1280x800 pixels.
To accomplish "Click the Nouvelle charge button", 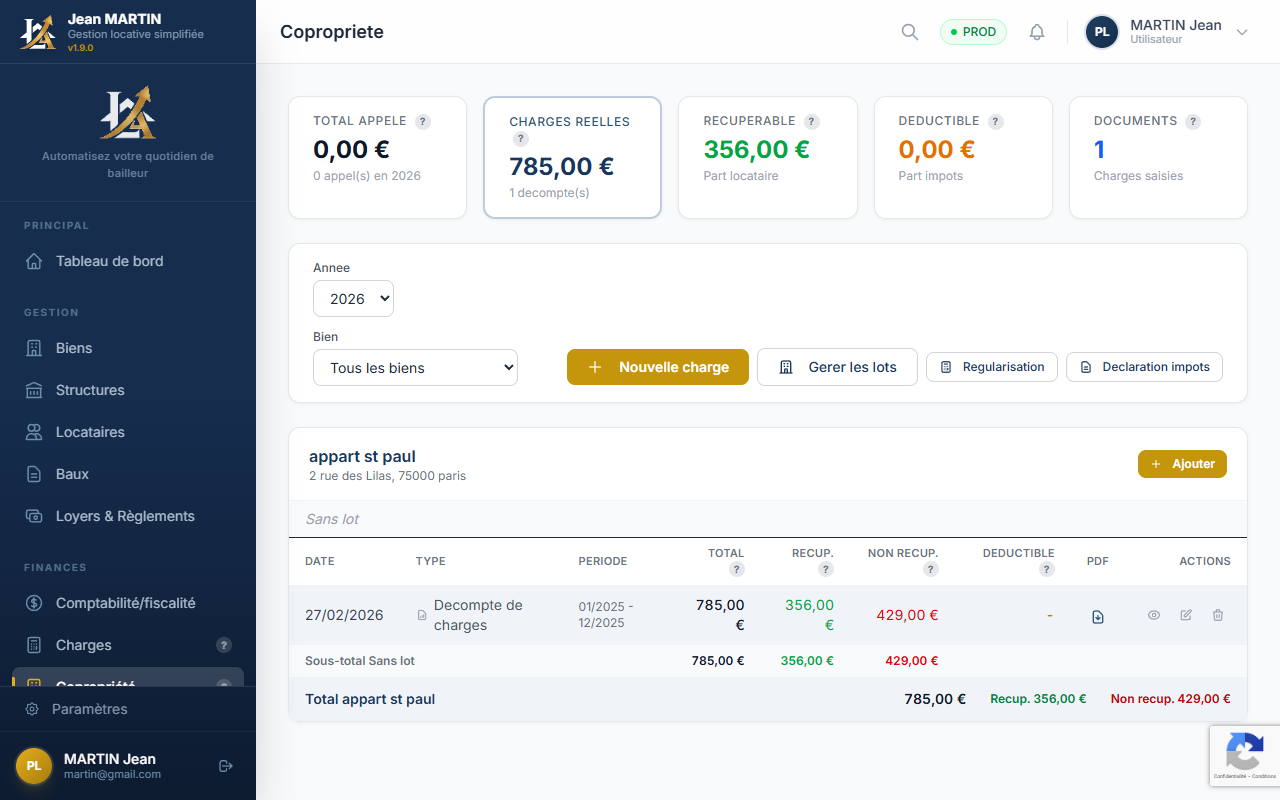I will point(657,367).
